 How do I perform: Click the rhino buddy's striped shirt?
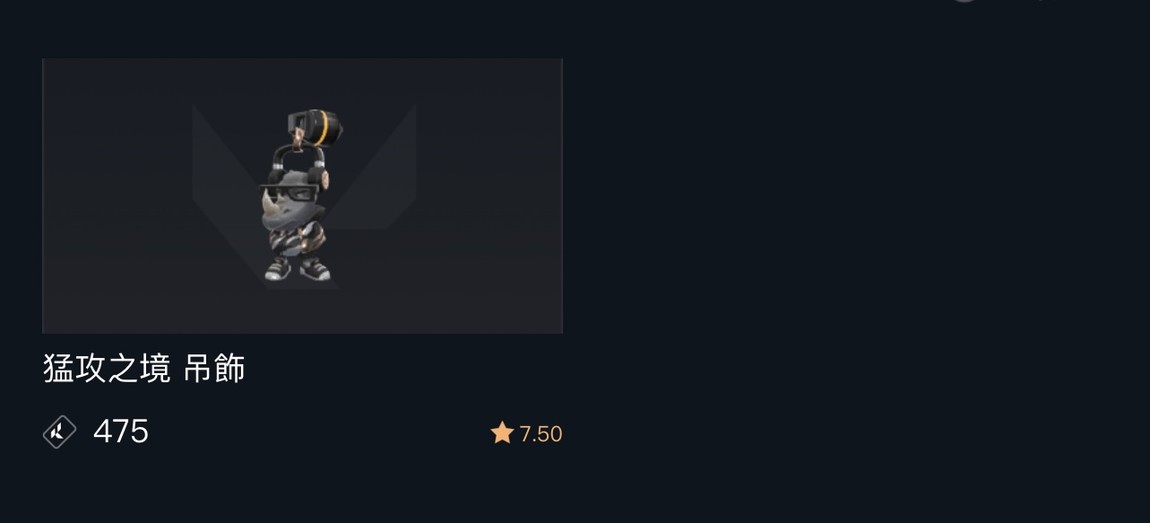296,240
